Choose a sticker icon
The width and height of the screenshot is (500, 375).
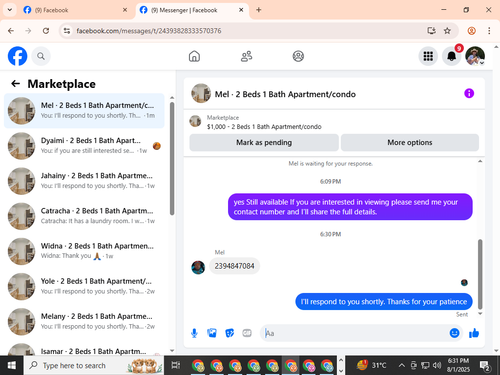[229, 333]
